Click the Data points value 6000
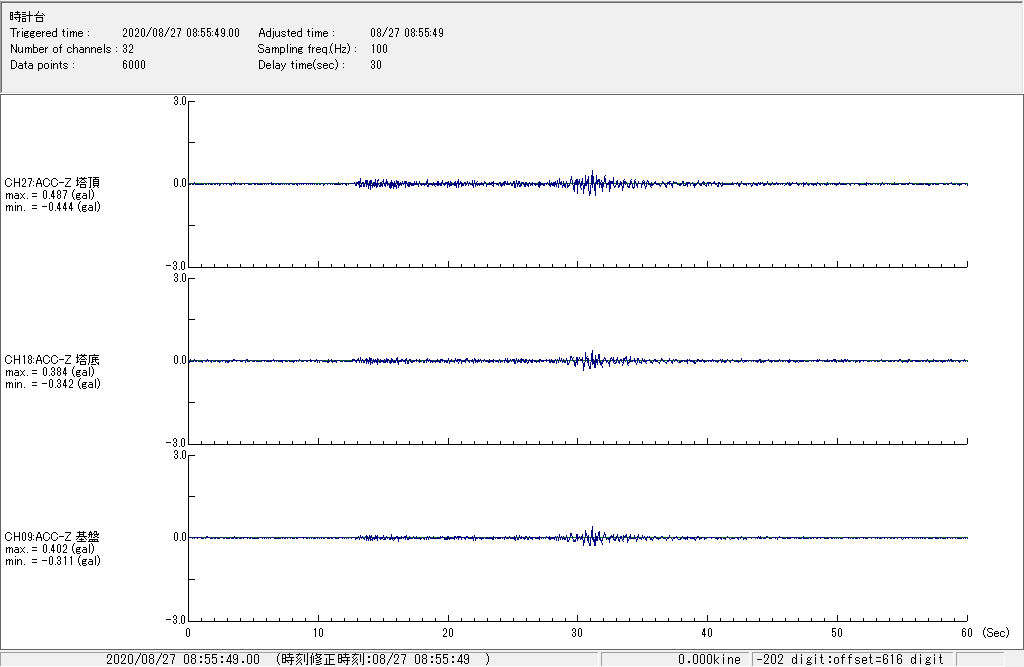 [134, 65]
